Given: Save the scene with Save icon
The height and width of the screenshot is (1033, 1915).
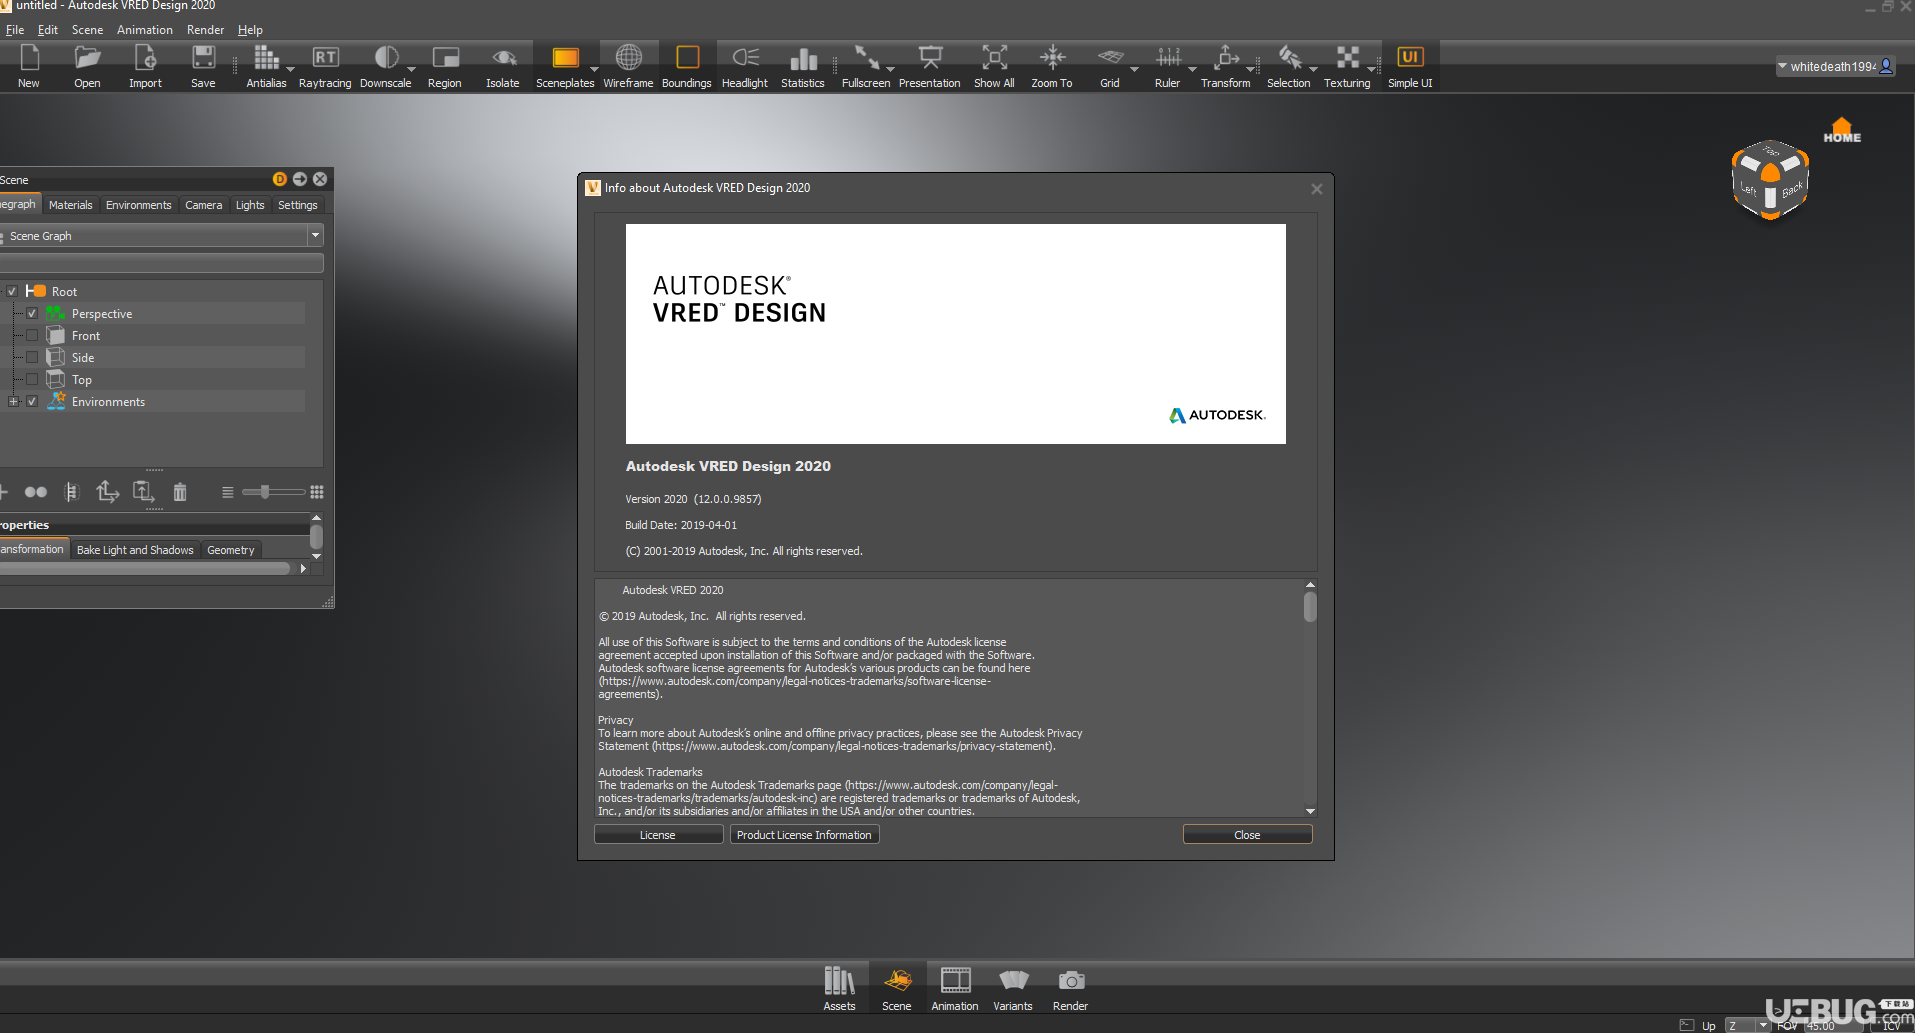Looking at the screenshot, I should pos(203,66).
